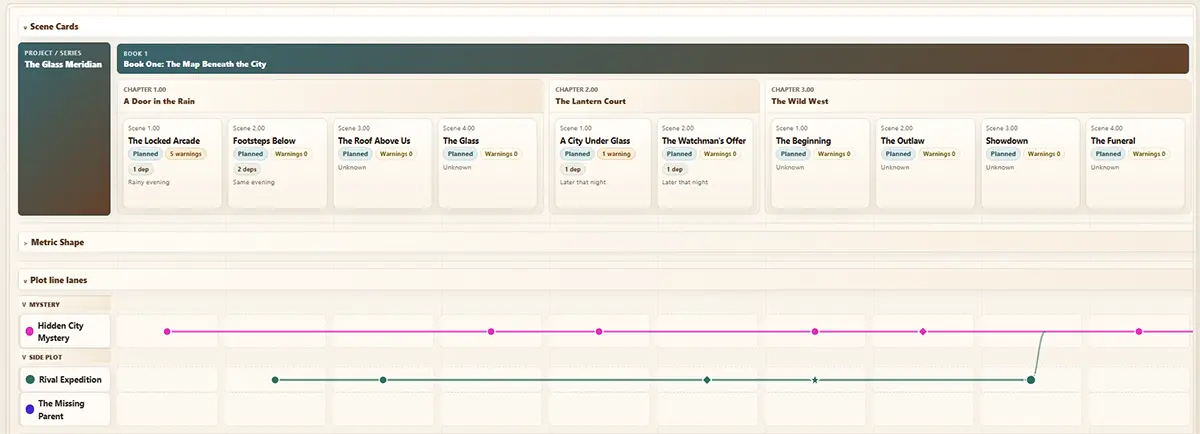Click Hidden City Mystery marker under The Glass
1200x434 pixels.
491,331
